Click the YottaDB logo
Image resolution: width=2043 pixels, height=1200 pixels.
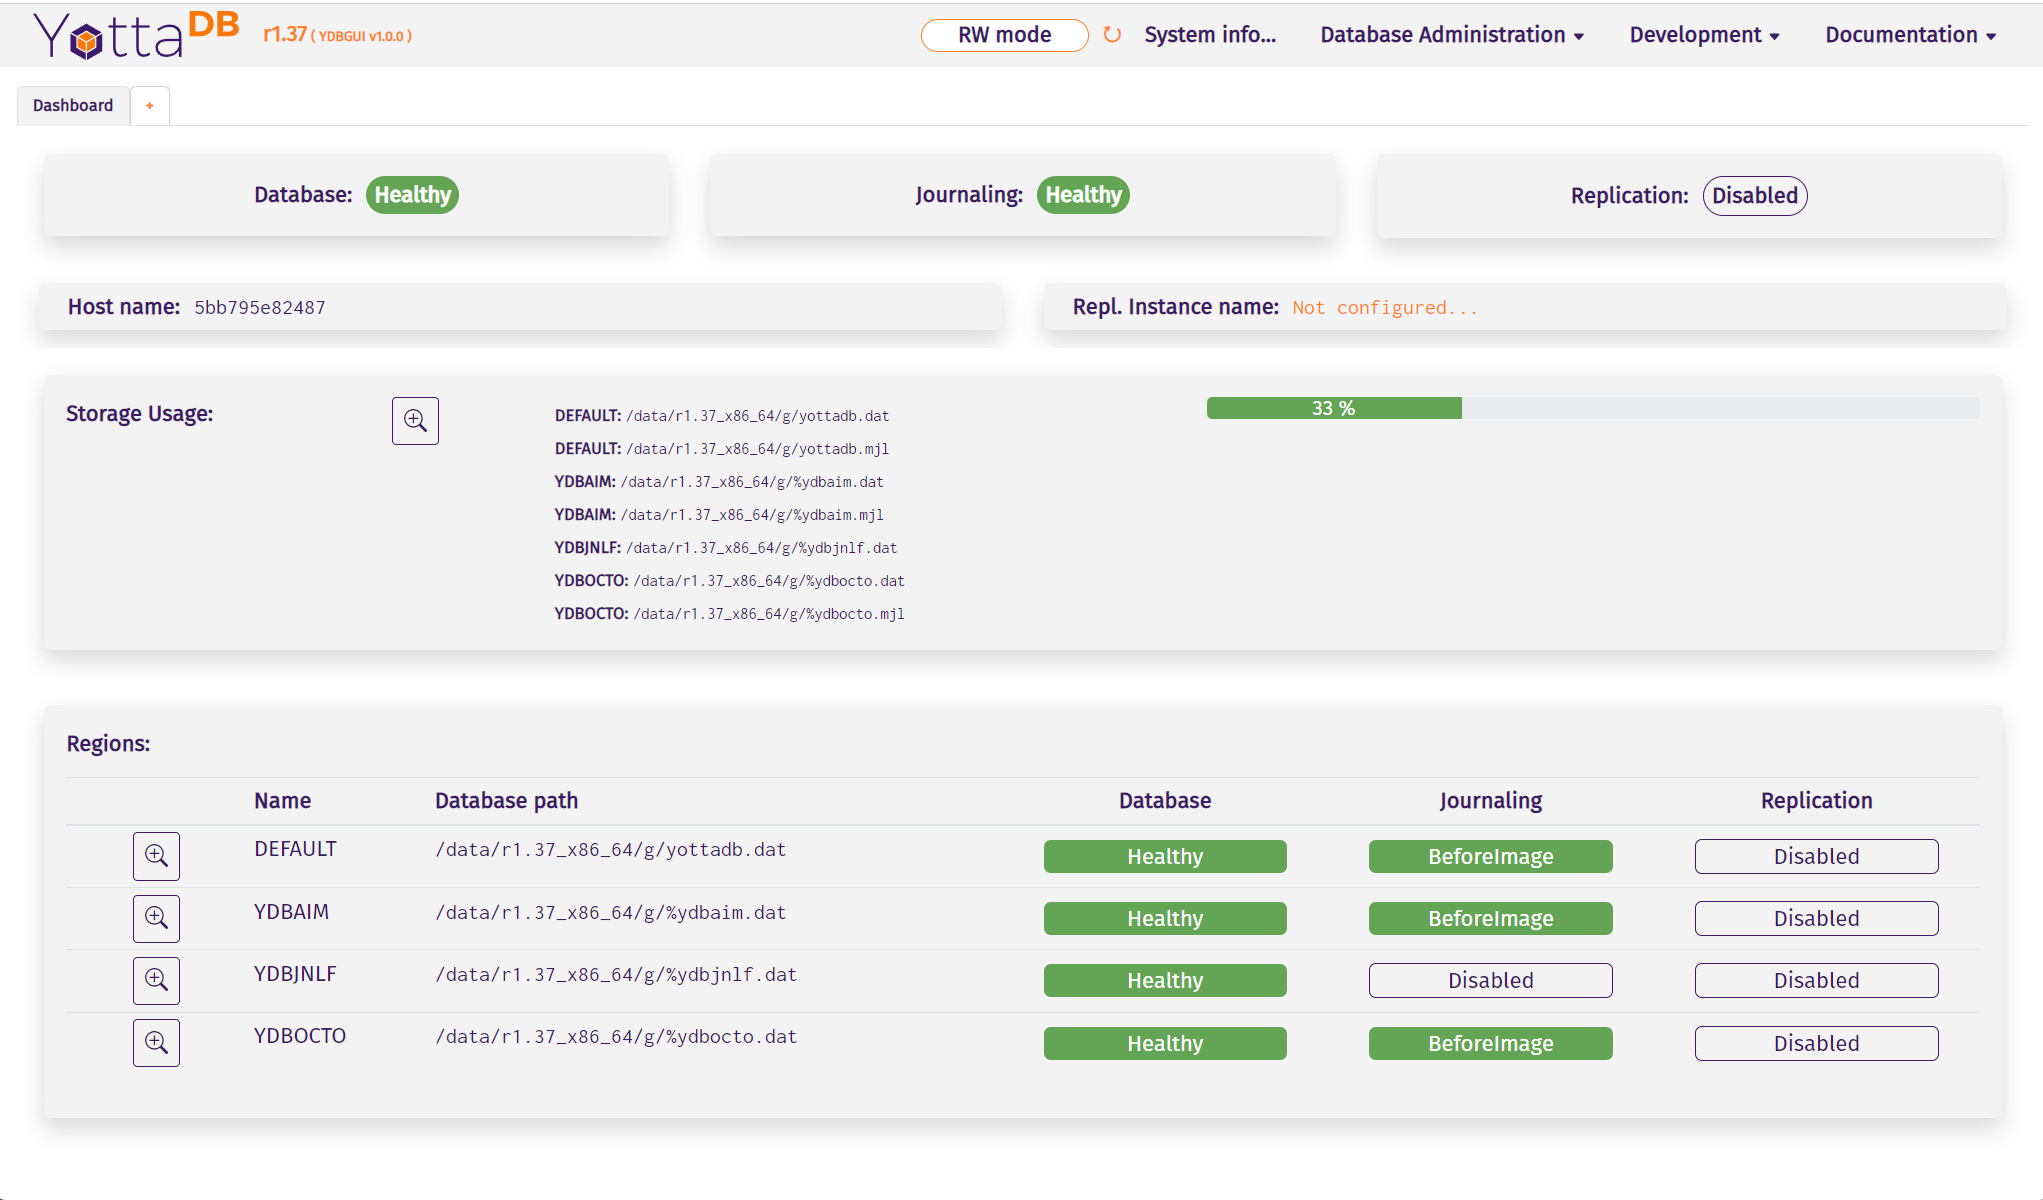pyautogui.click(x=137, y=35)
